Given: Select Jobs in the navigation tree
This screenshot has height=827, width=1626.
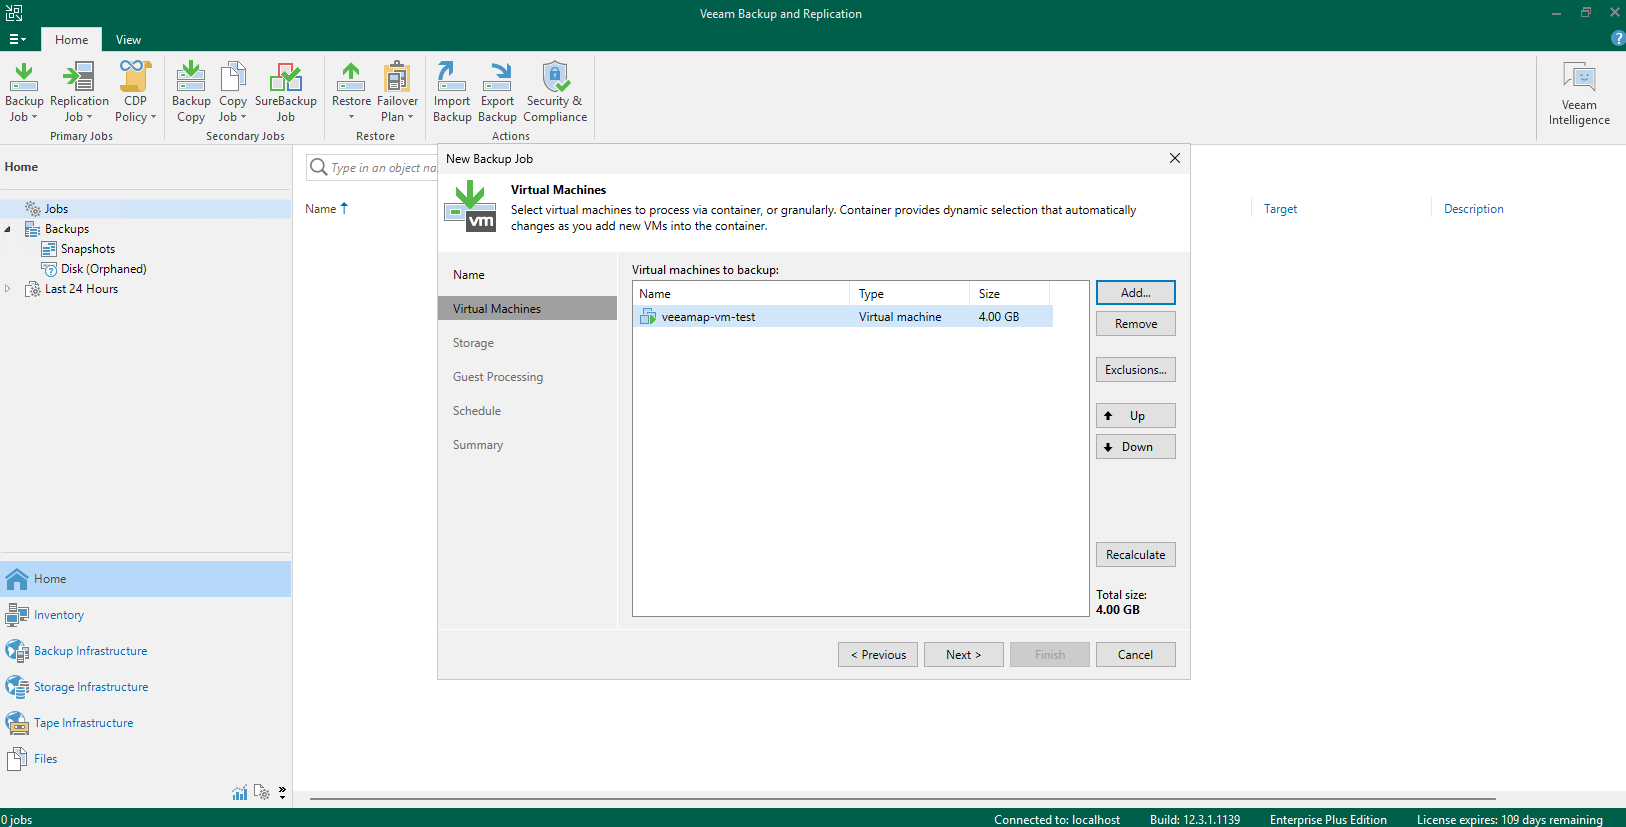Looking at the screenshot, I should (56, 209).
